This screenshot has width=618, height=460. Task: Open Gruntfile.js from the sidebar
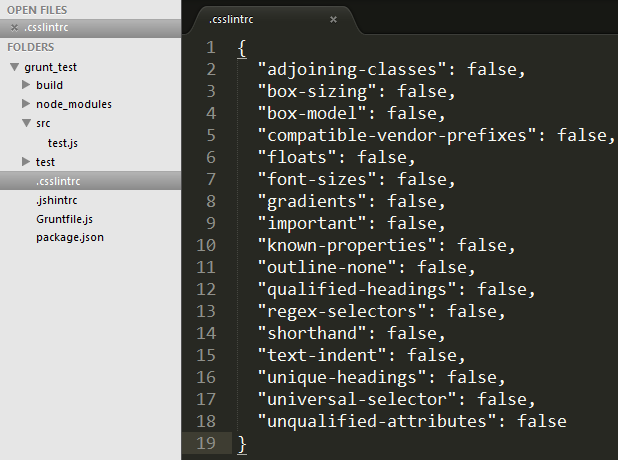click(x=65, y=218)
